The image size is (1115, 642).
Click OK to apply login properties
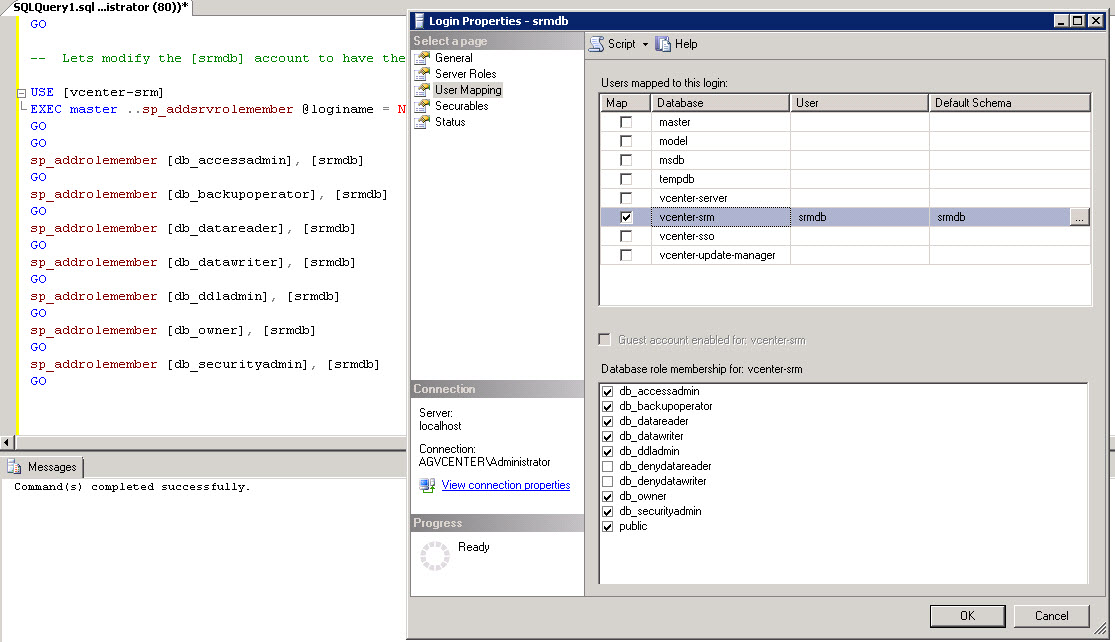(x=966, y=615)
